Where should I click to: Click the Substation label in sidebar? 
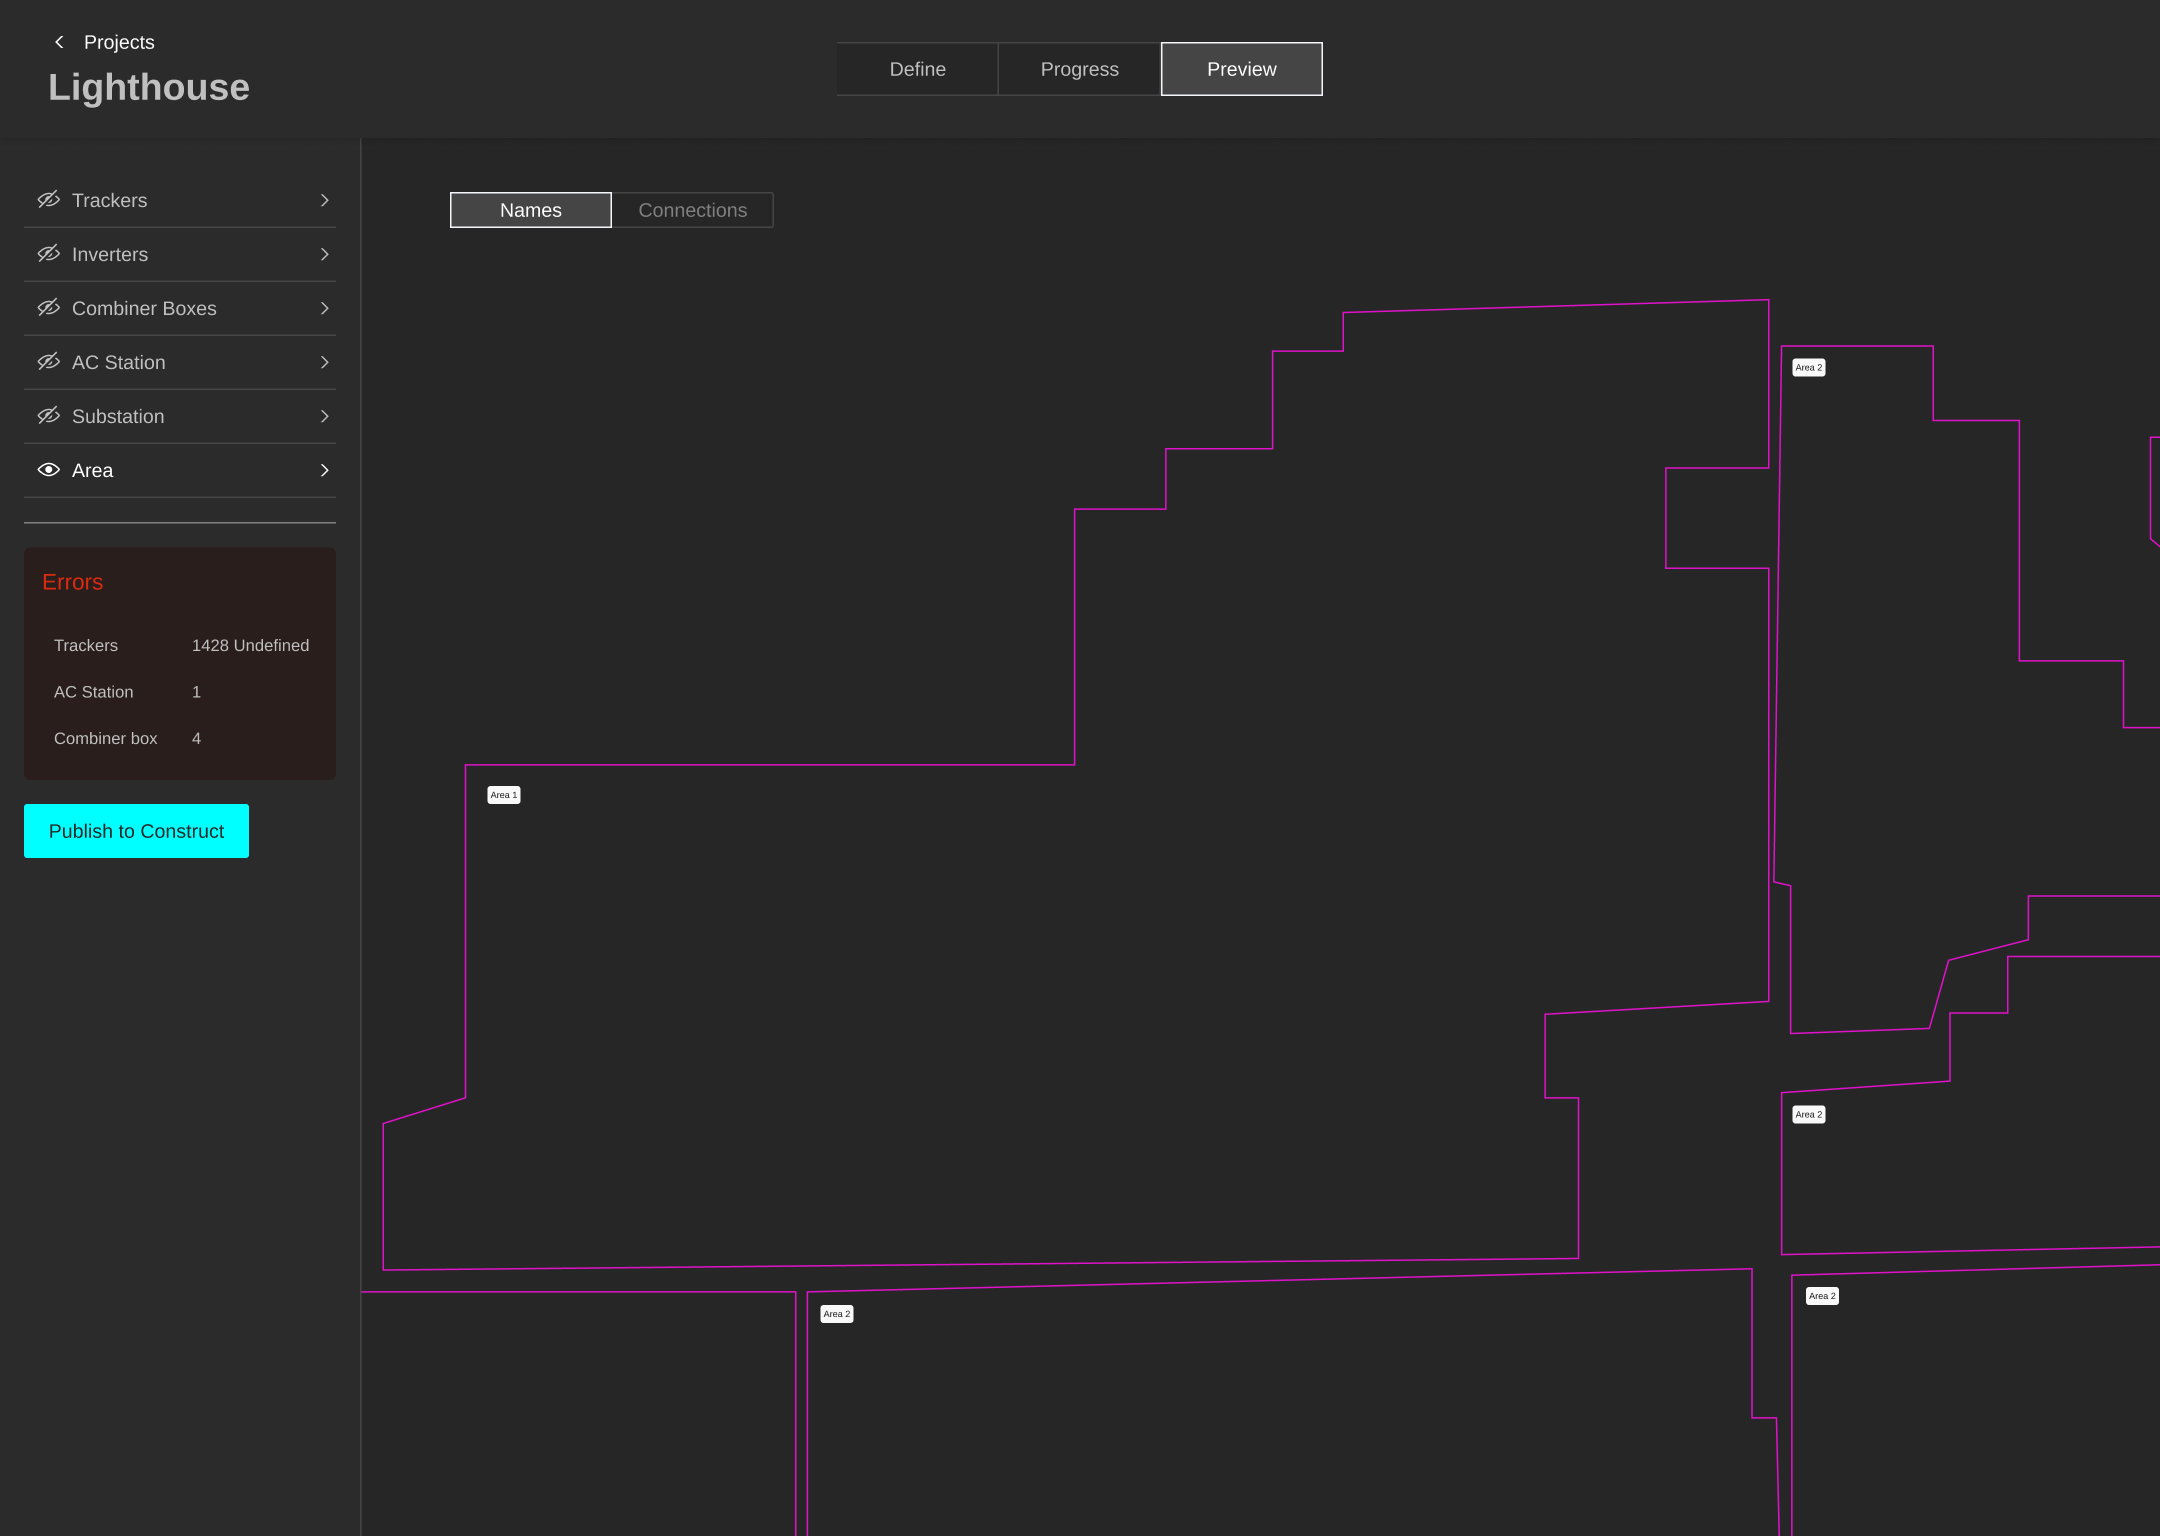click(118, 416)
